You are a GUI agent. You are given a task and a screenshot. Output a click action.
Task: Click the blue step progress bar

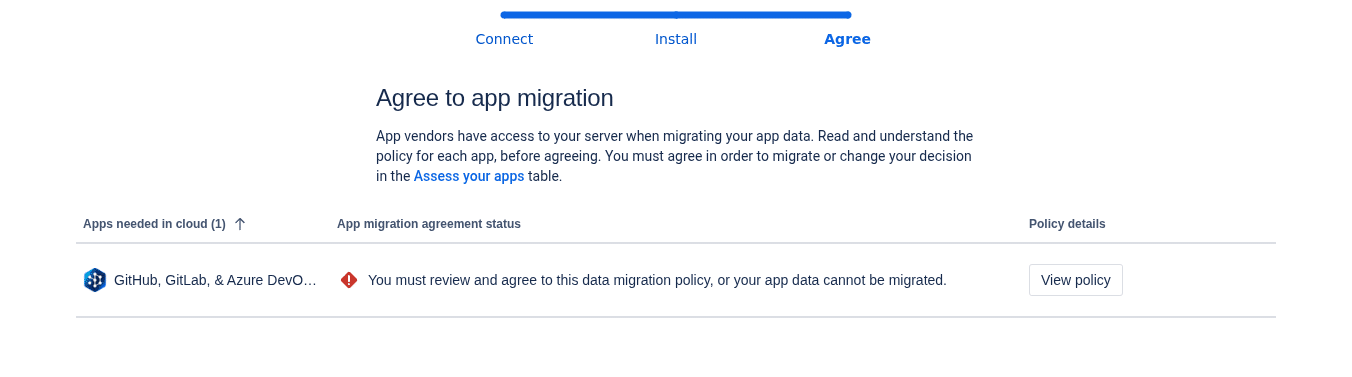coord(676,15)
